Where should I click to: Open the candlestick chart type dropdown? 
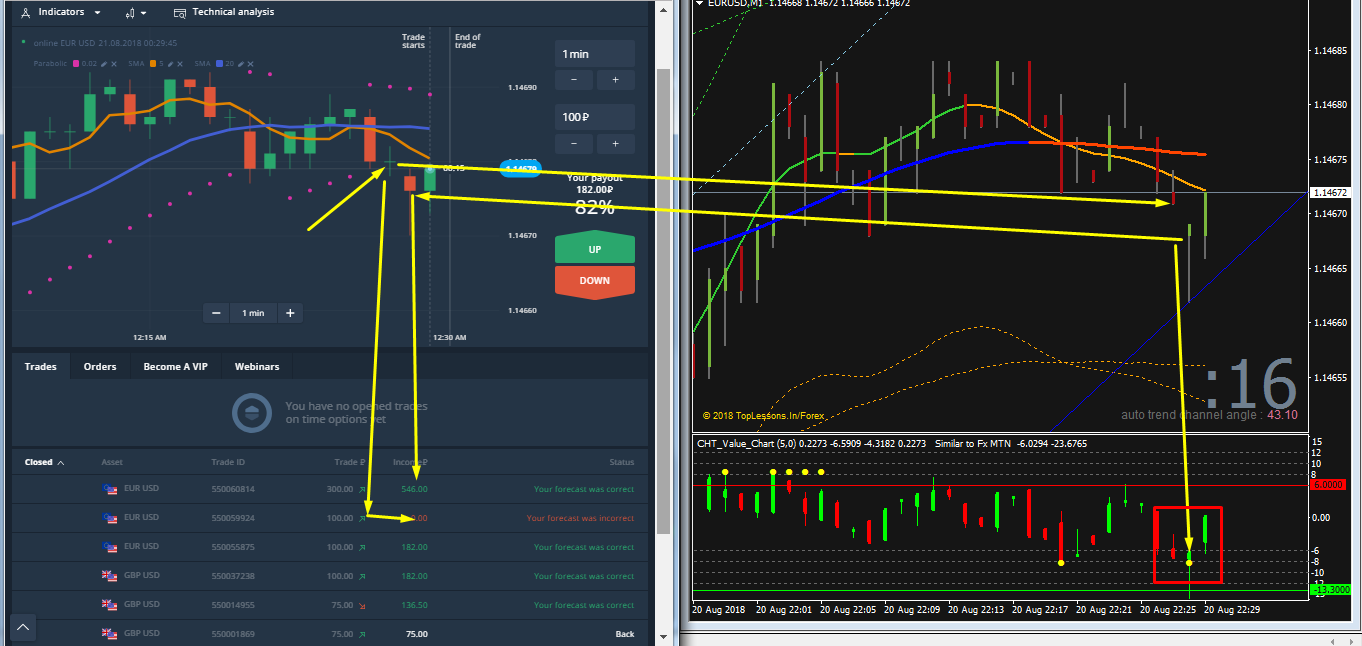point(136,12)
